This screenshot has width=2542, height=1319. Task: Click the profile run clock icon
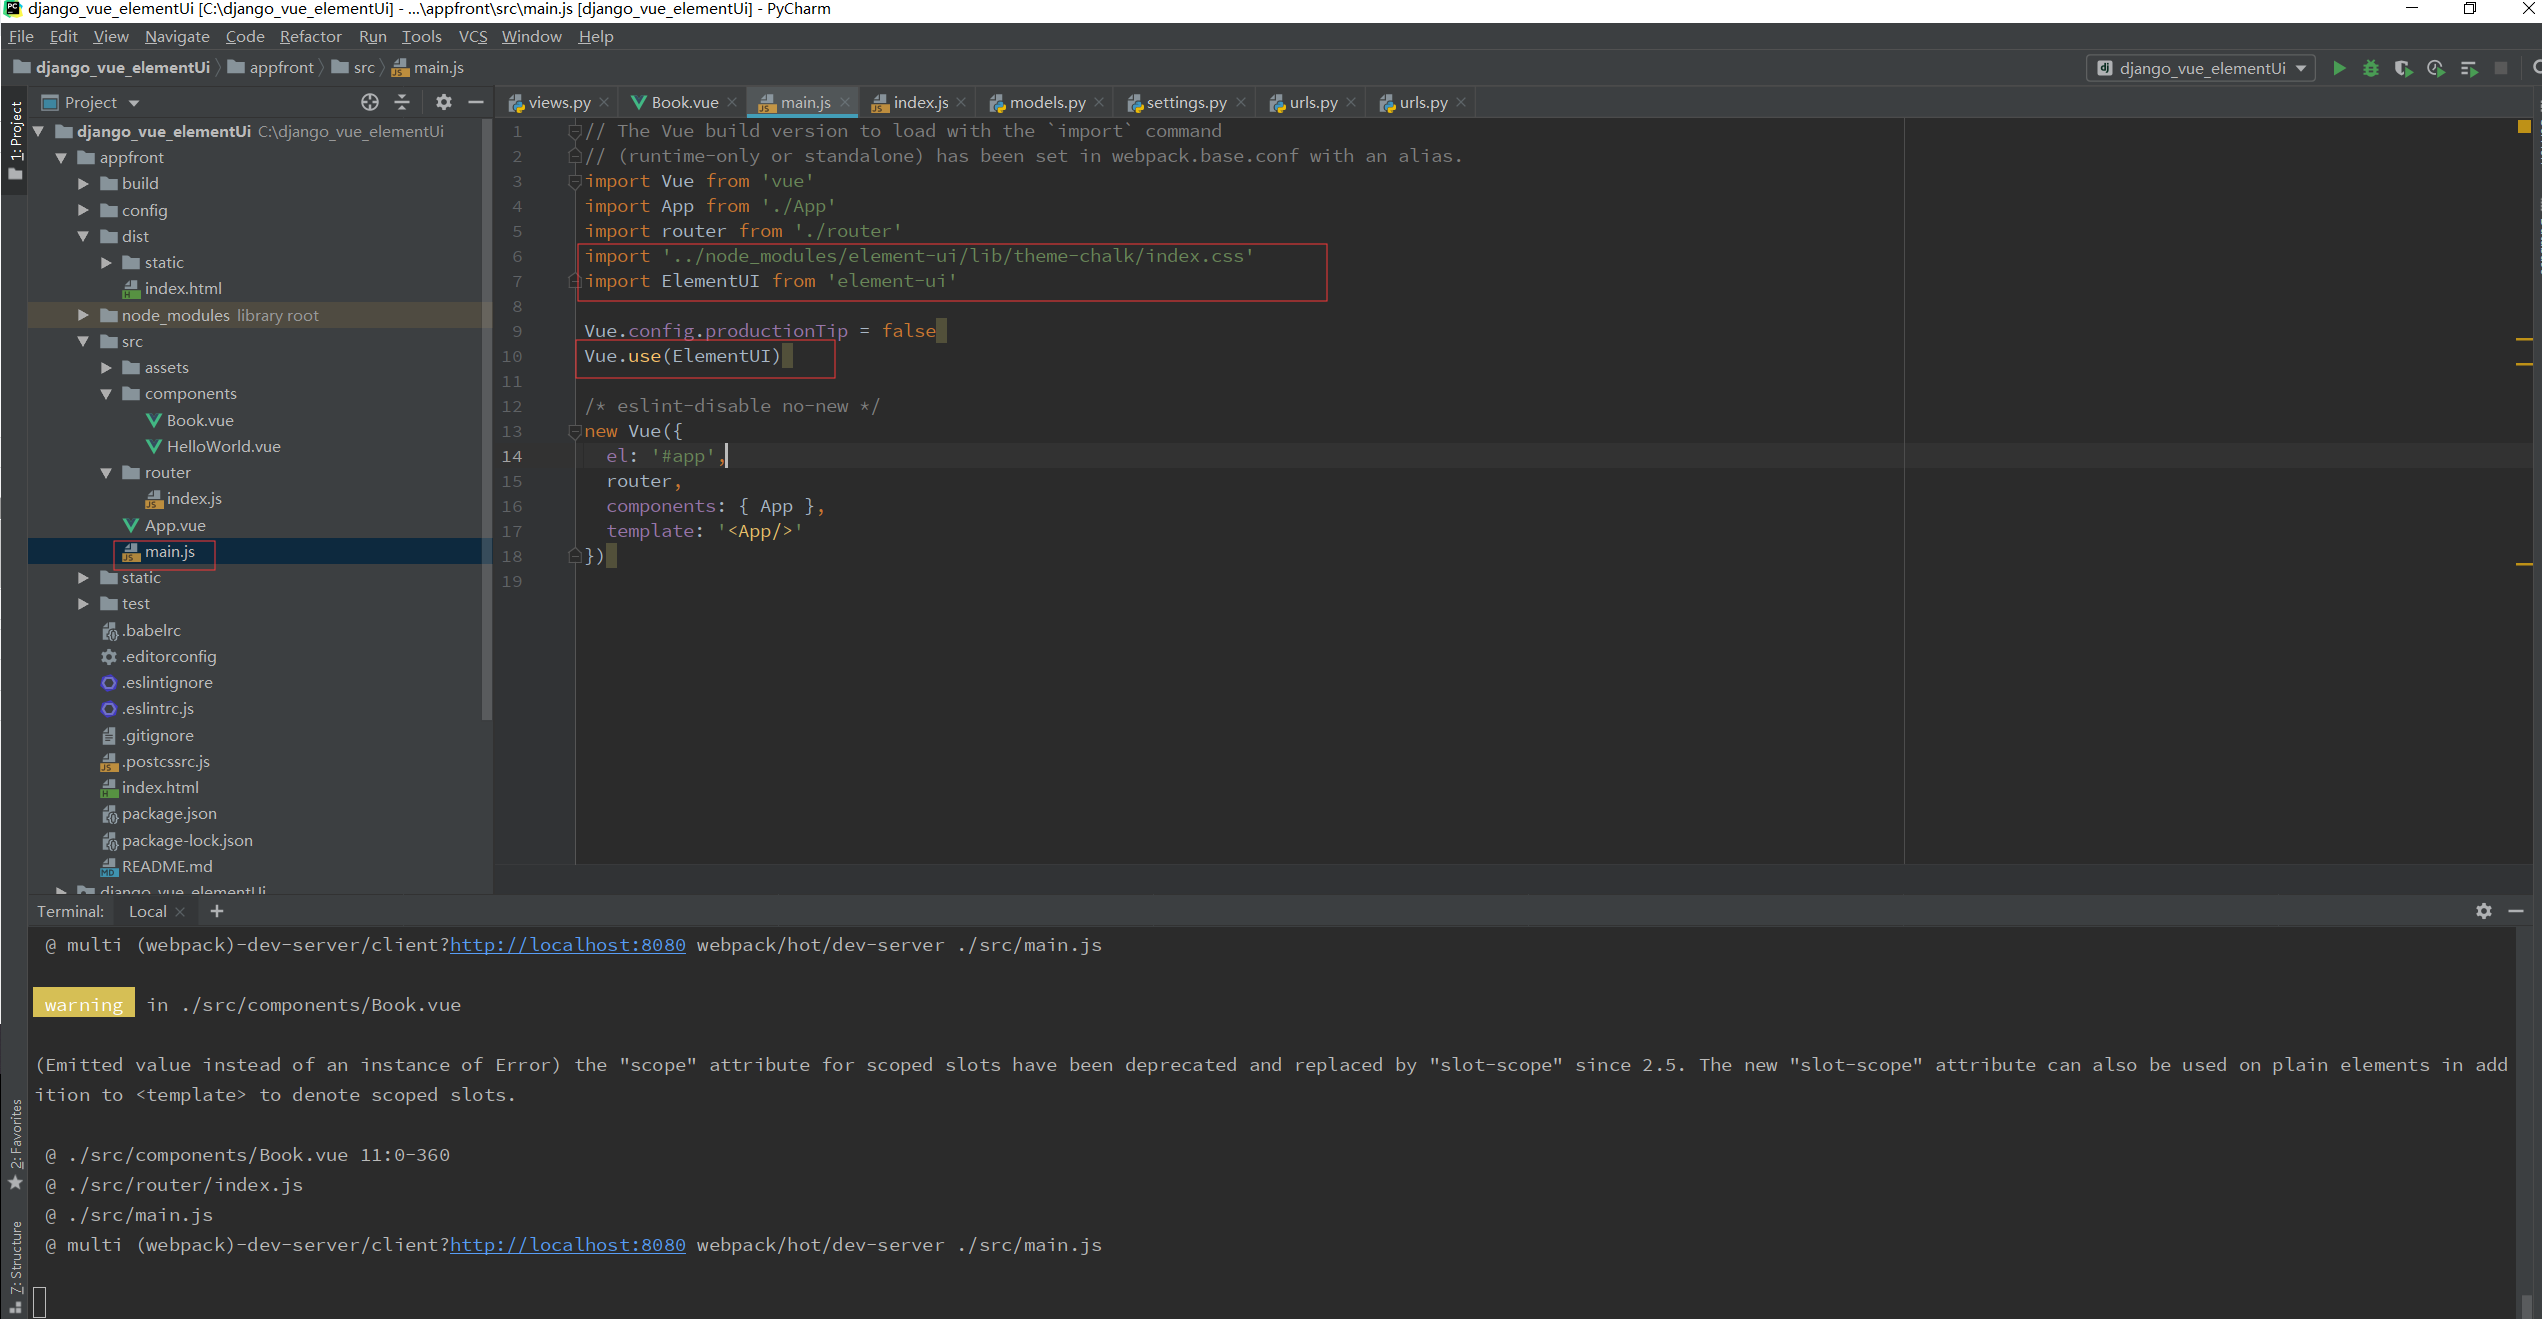(2436, 68)
